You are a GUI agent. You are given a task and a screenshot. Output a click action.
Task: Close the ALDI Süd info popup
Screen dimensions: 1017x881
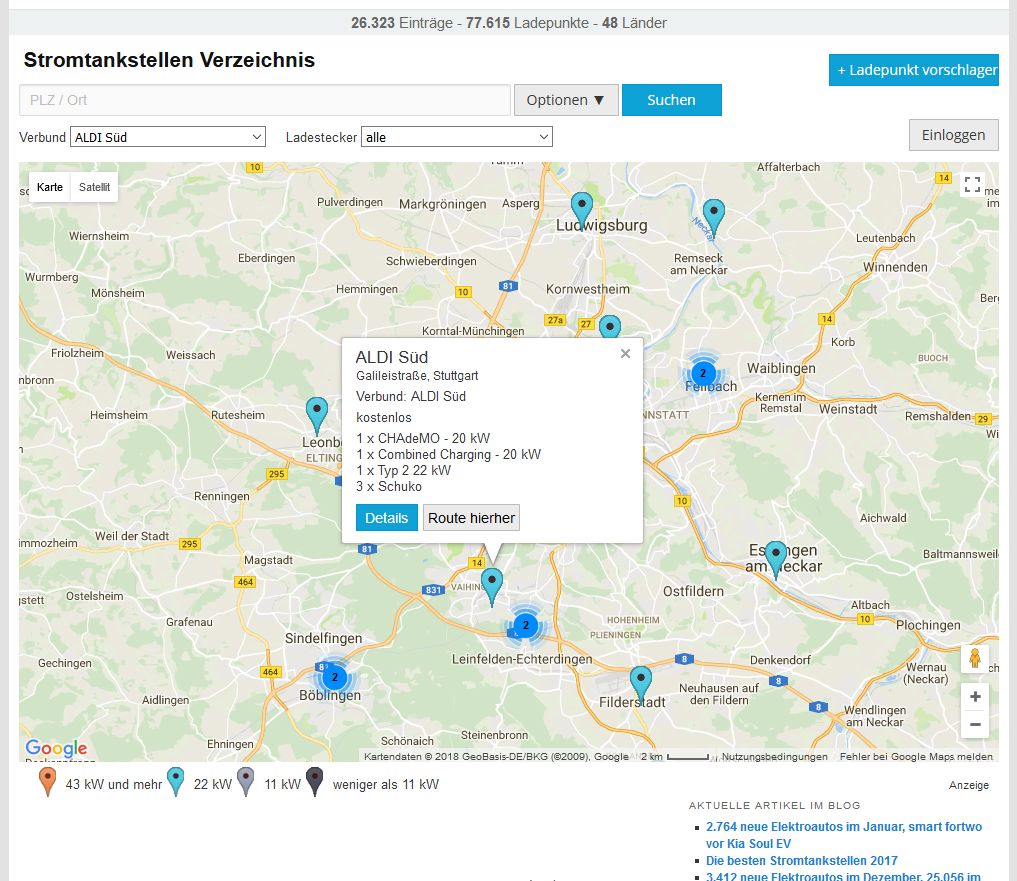coord(625,354)
